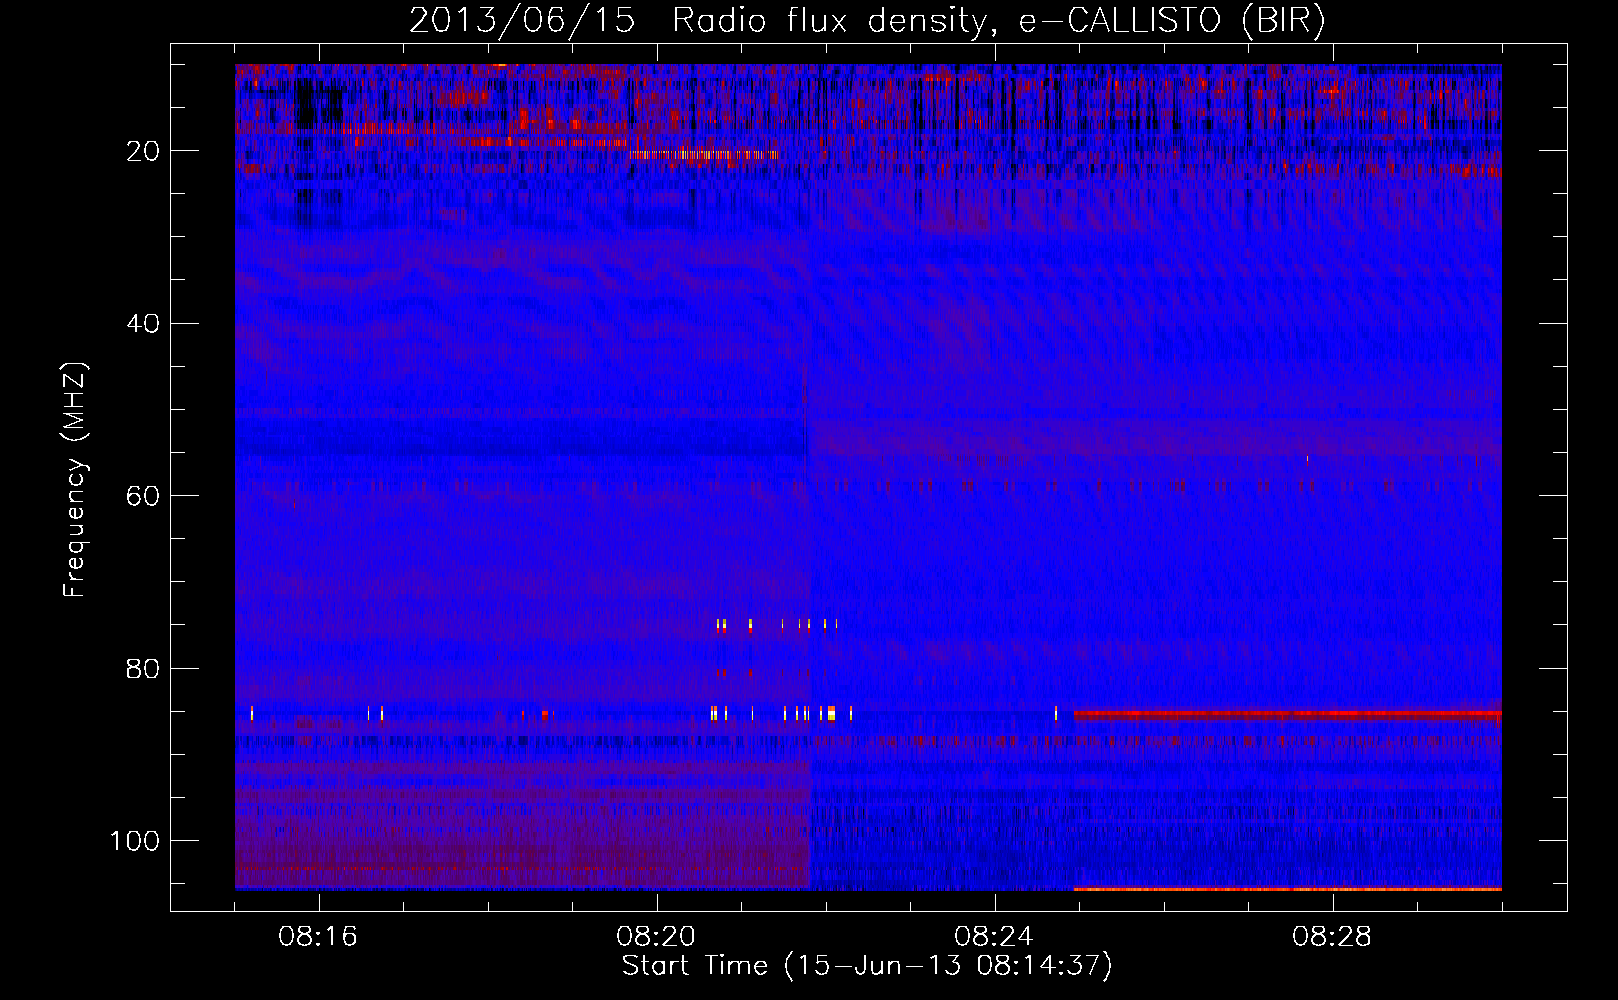Screen dimensions: 1618x1000
Task: Click the plot title "2013/06/15 Radio flux density, e-CALLISTO (BIR)"
Action: pos(867,20)
